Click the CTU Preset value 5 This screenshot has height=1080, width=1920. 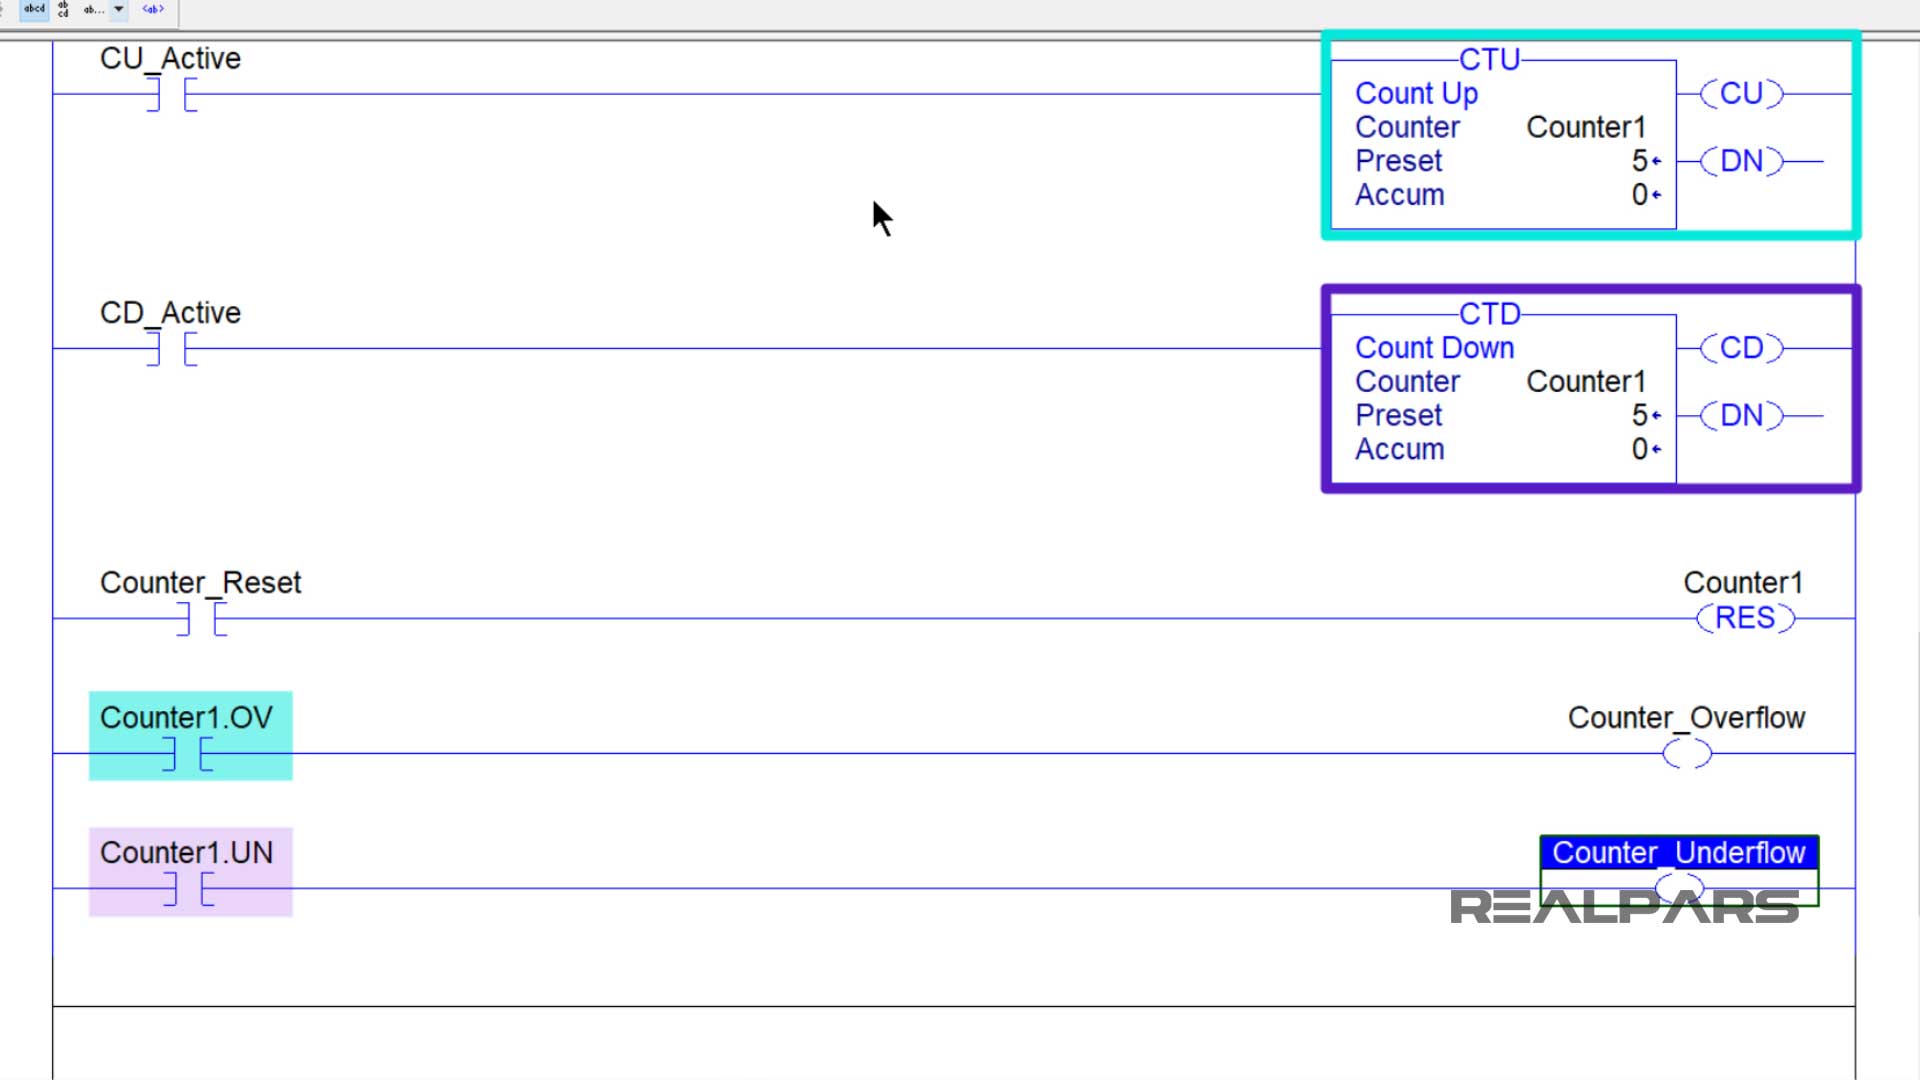tap(1639, 161)
